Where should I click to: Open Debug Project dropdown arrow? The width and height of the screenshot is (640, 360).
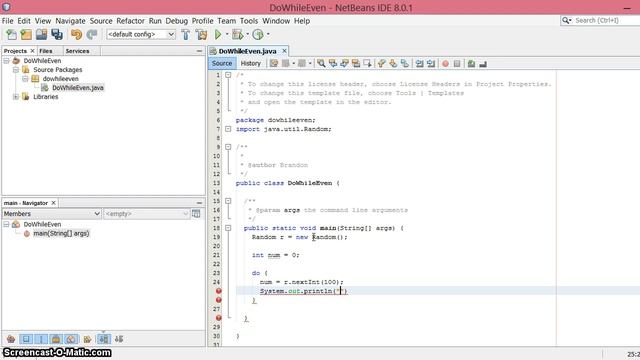(247, 34)
